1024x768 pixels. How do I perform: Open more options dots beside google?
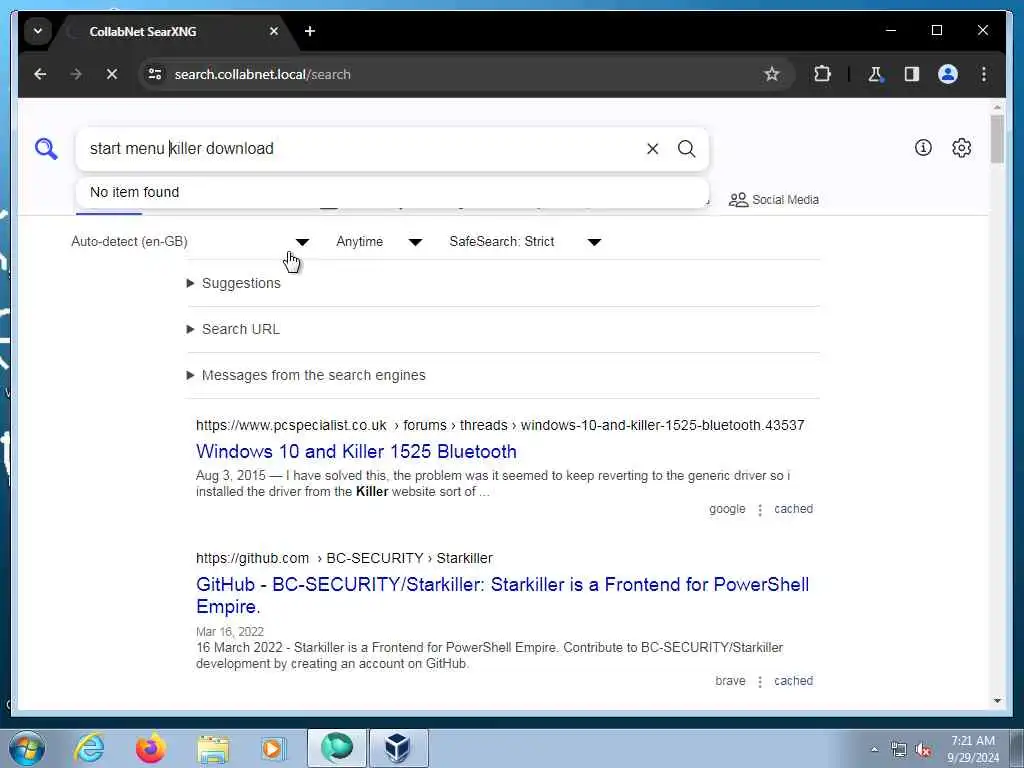coord(760,509)
